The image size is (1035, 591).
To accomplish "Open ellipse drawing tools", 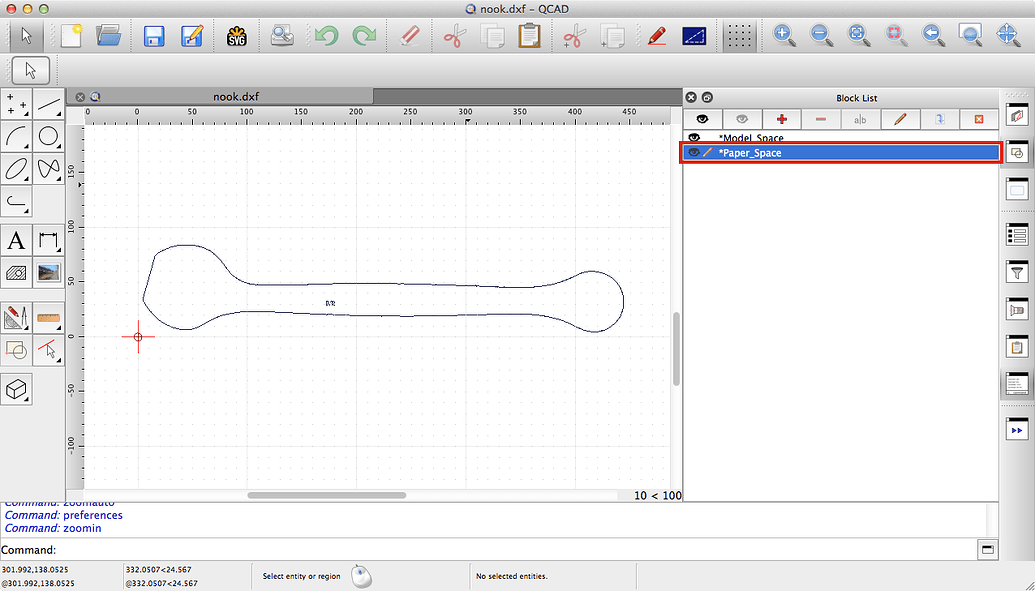I will pyautogui.click(x=17, y=169).
